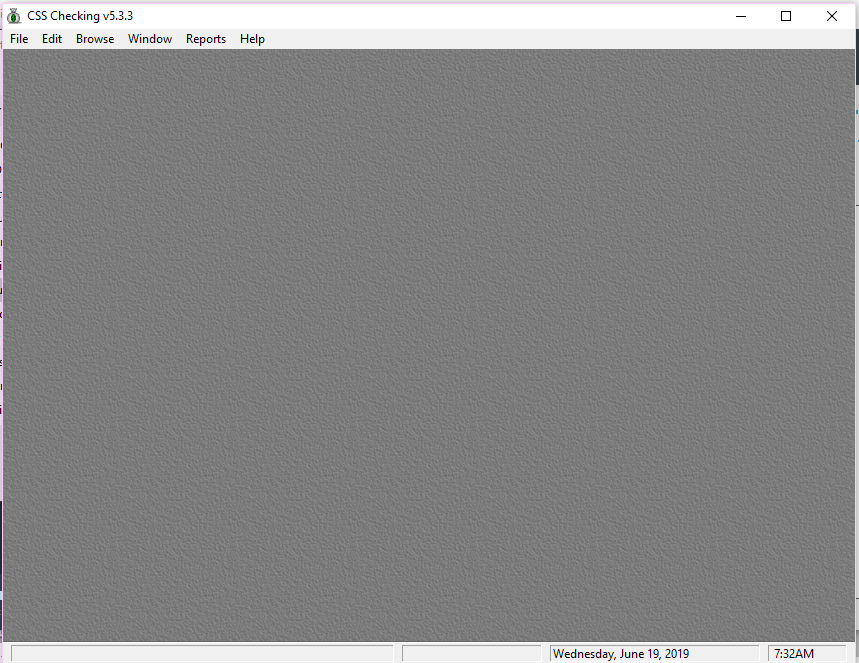The image size is (859, 663).
Task: Click the empty gray workspace area
Action: coord(428,340)
